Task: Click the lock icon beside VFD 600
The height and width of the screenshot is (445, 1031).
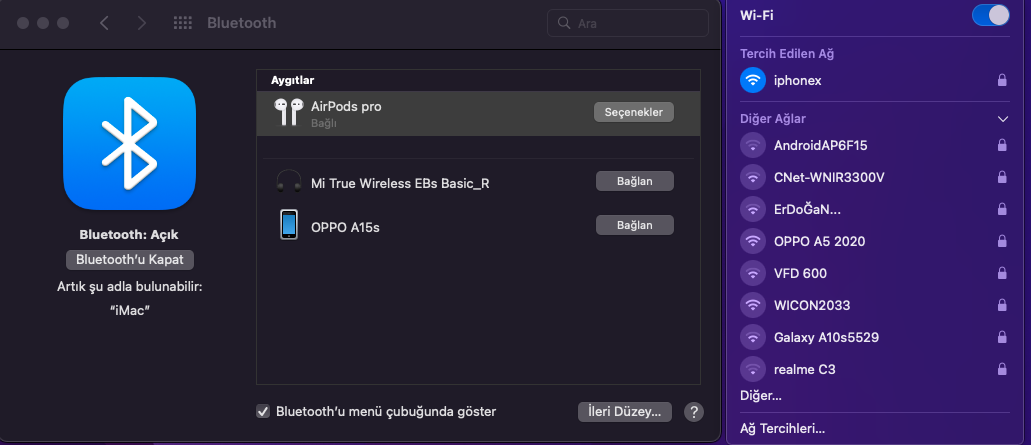Action: [1002, 273]
